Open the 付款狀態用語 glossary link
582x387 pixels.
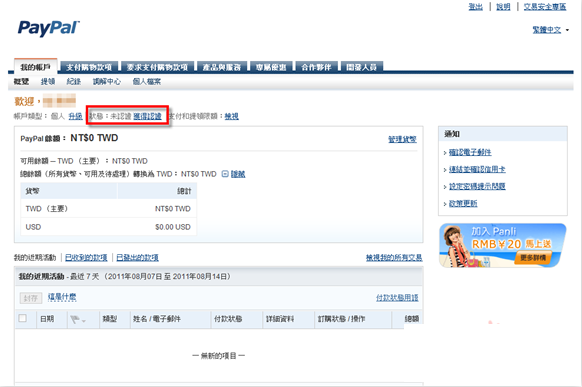397,298
